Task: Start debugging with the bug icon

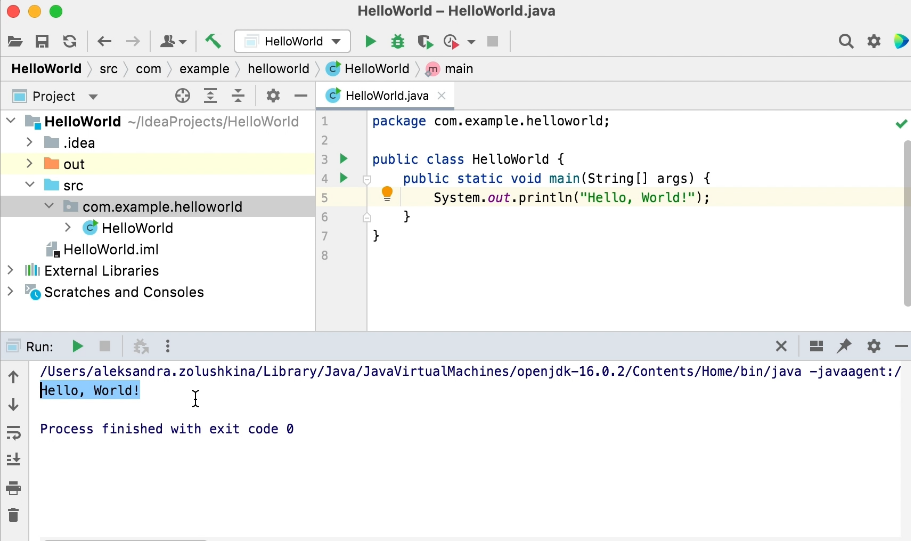Action: point(397,41)
